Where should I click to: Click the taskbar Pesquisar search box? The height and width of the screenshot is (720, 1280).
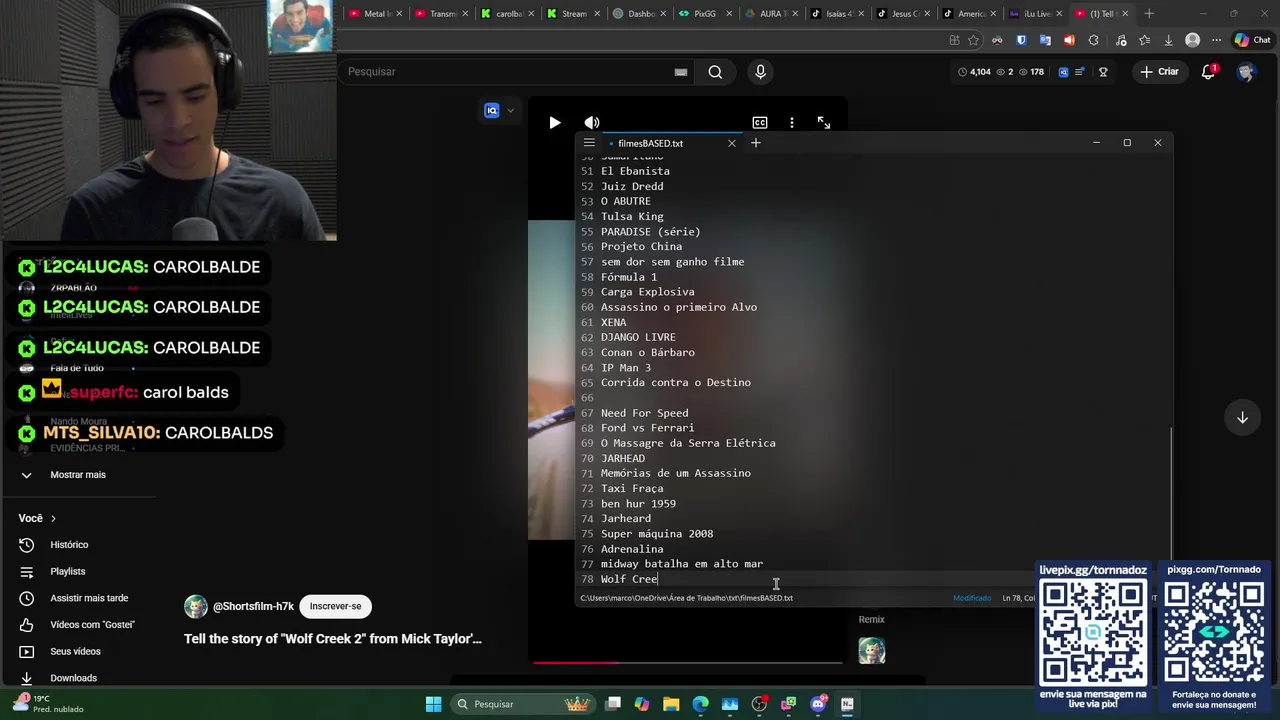pos(521,704)
